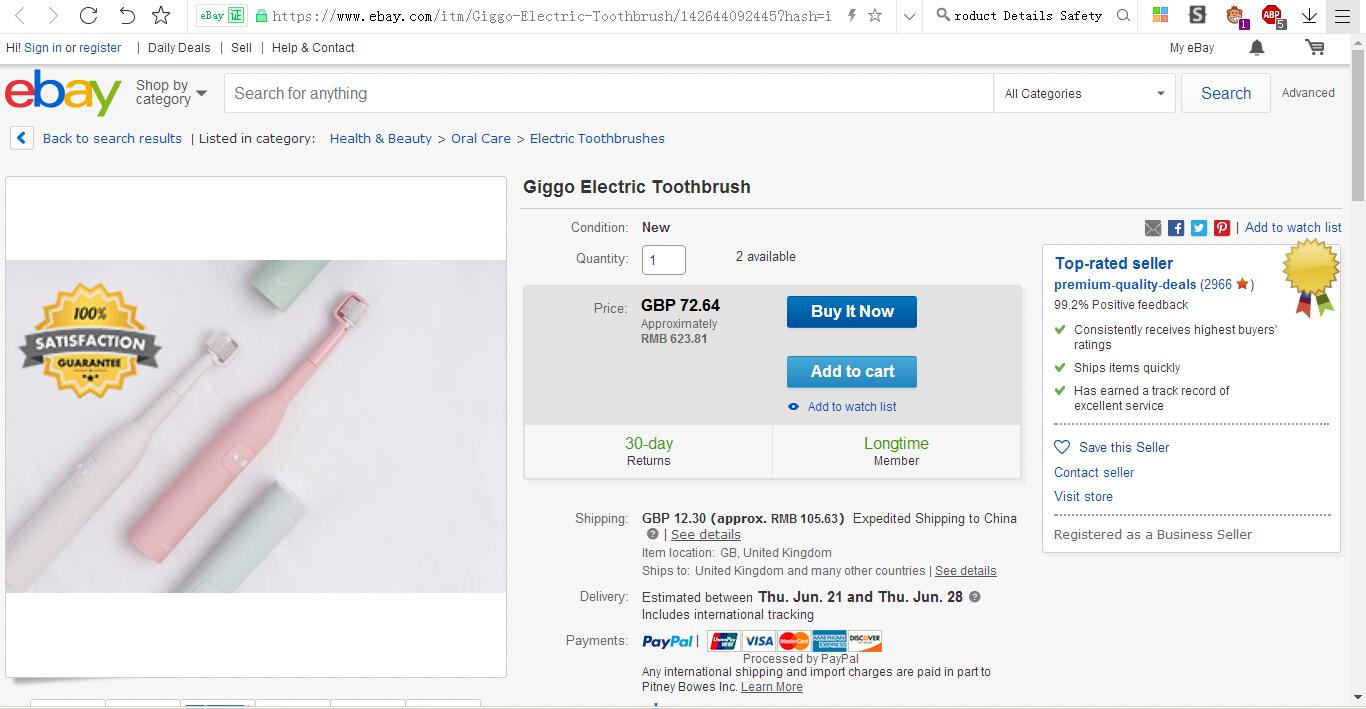Screen dimensions: 1366x709
Task: Open the All Categories dropdown
Action: (1084, 94)
